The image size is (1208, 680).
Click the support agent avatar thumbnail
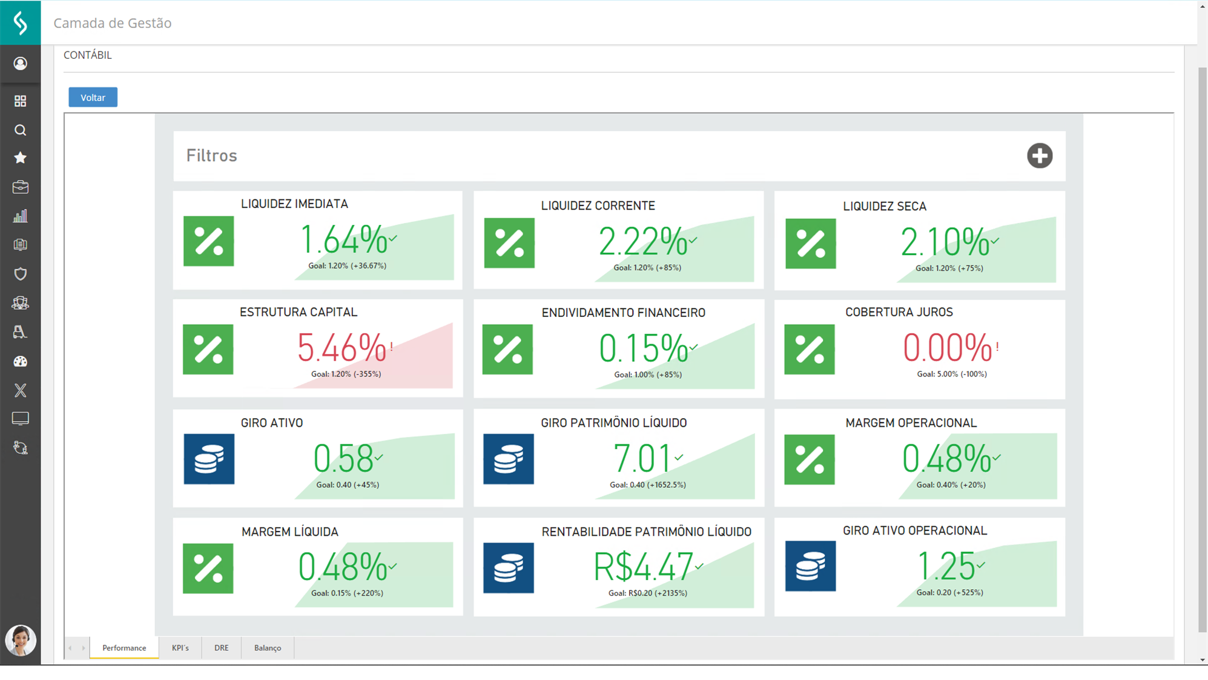[20, 640]
